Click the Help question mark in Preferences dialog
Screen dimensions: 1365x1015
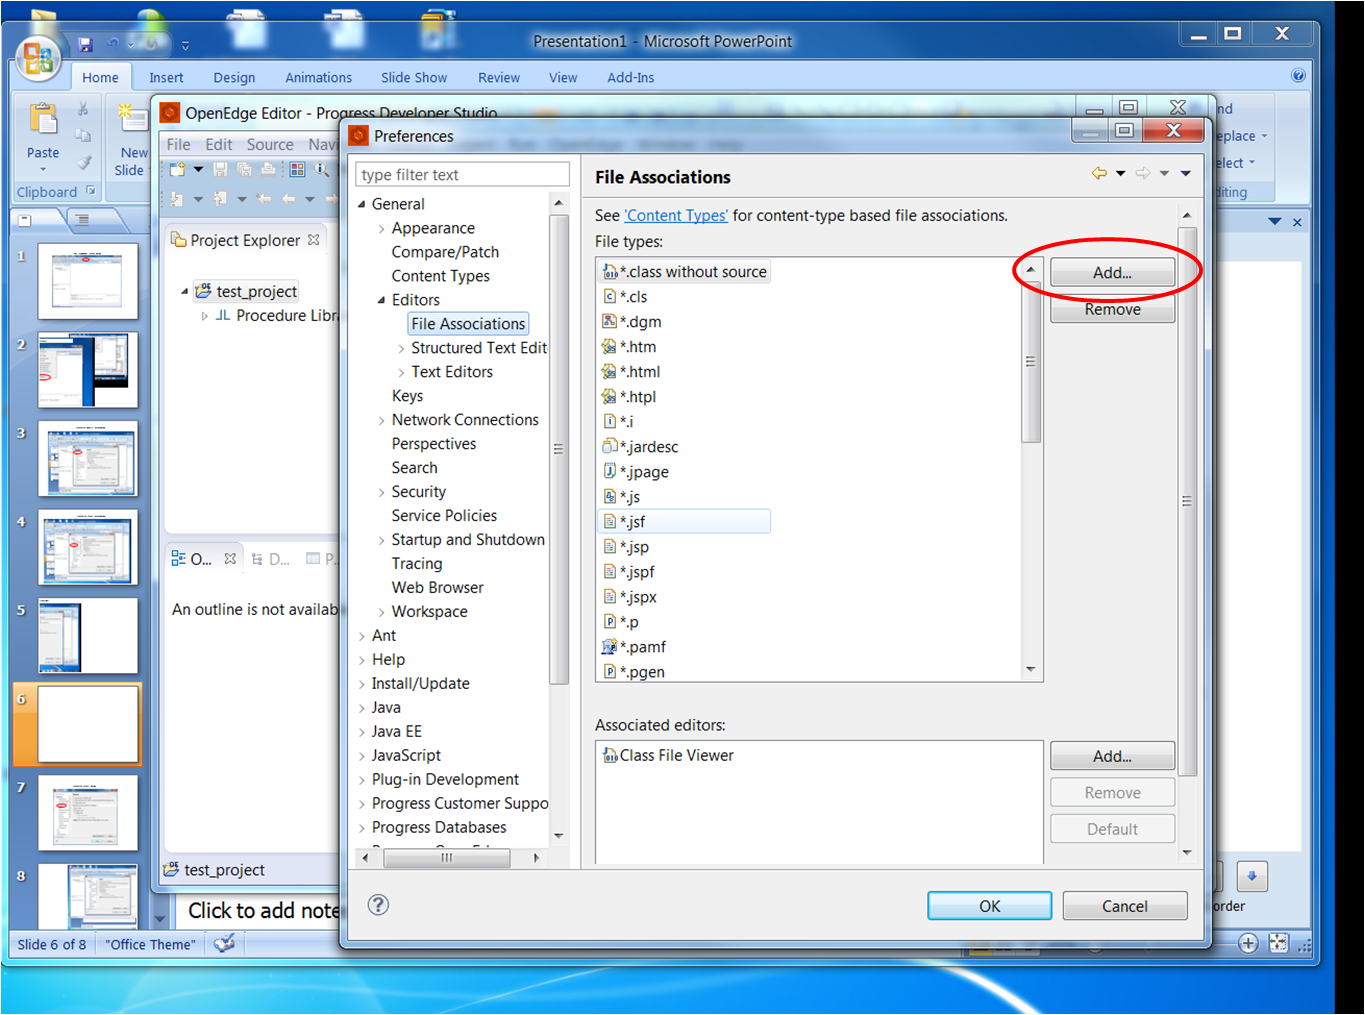[x=378, y=905]
